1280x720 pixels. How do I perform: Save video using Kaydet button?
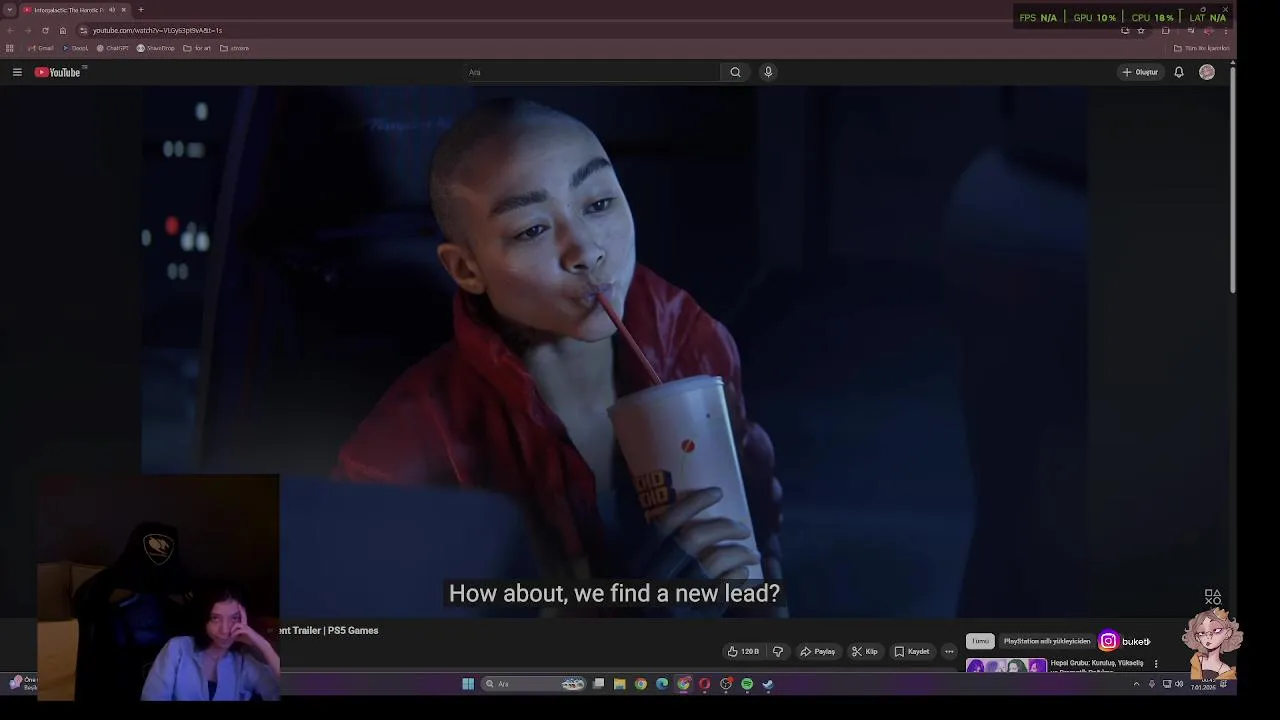912,651
